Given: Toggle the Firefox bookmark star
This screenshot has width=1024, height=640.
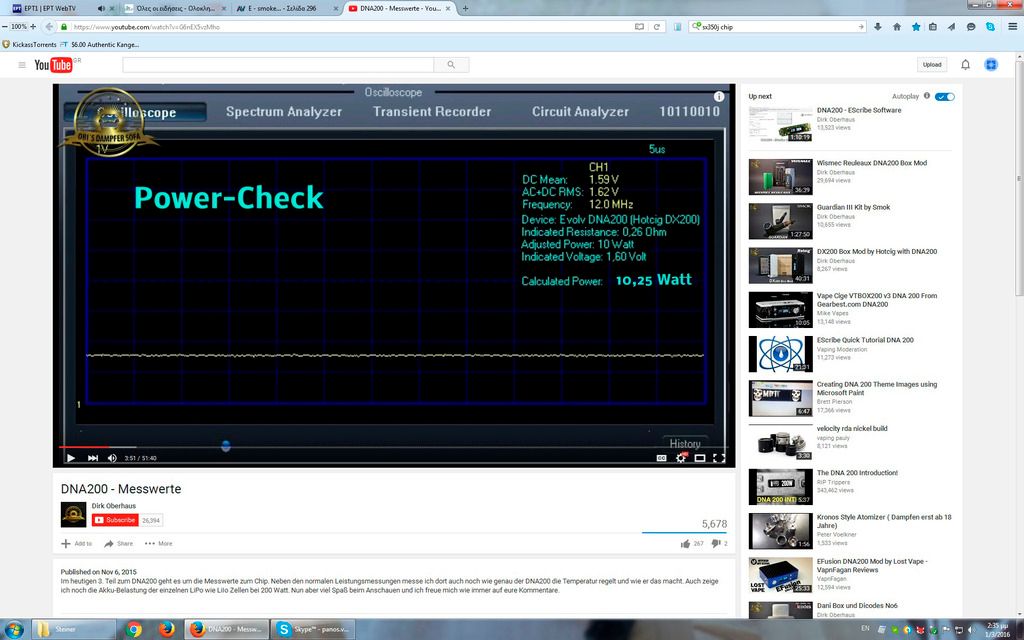Looking at the screenshot, I should tap(916, 27).
